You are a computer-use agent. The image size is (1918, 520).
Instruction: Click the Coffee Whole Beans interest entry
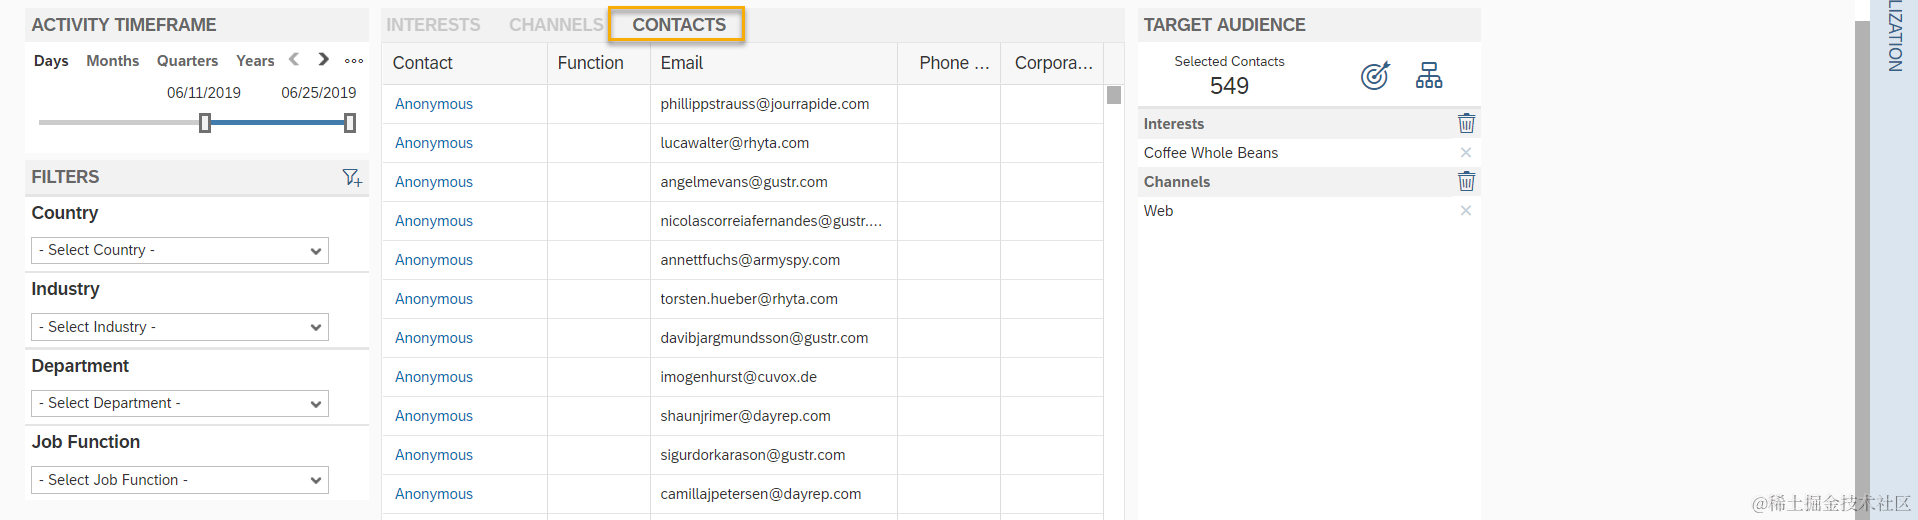tap(1211, 153)
